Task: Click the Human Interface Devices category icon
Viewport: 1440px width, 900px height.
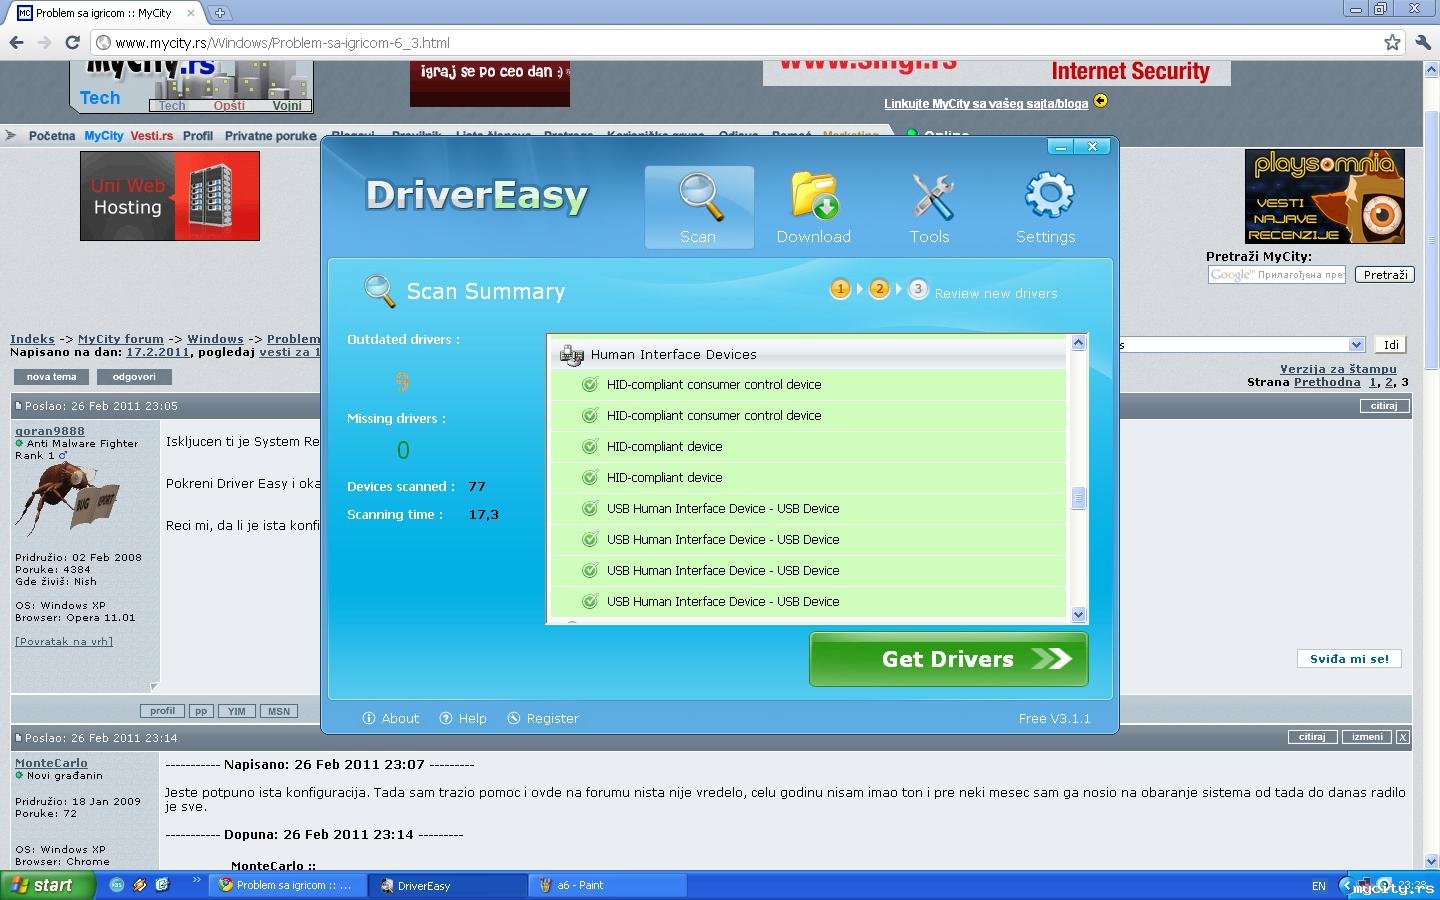Action: click(x=572, y=354)
